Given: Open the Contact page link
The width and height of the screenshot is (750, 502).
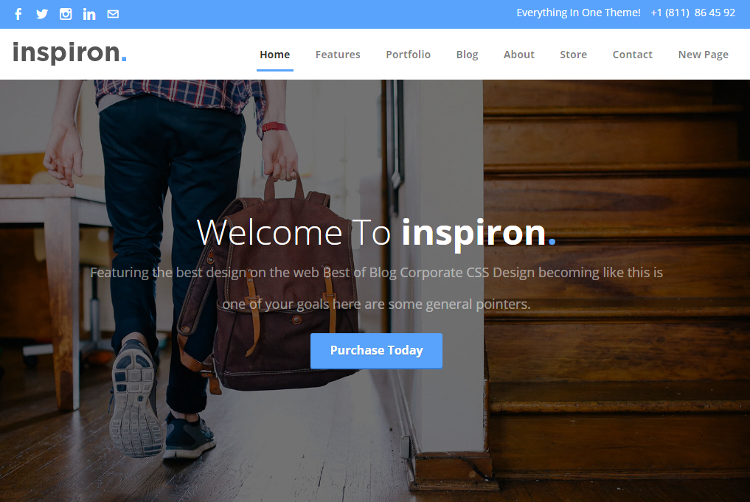Looking at the screenshot, I should coord(632,55).
